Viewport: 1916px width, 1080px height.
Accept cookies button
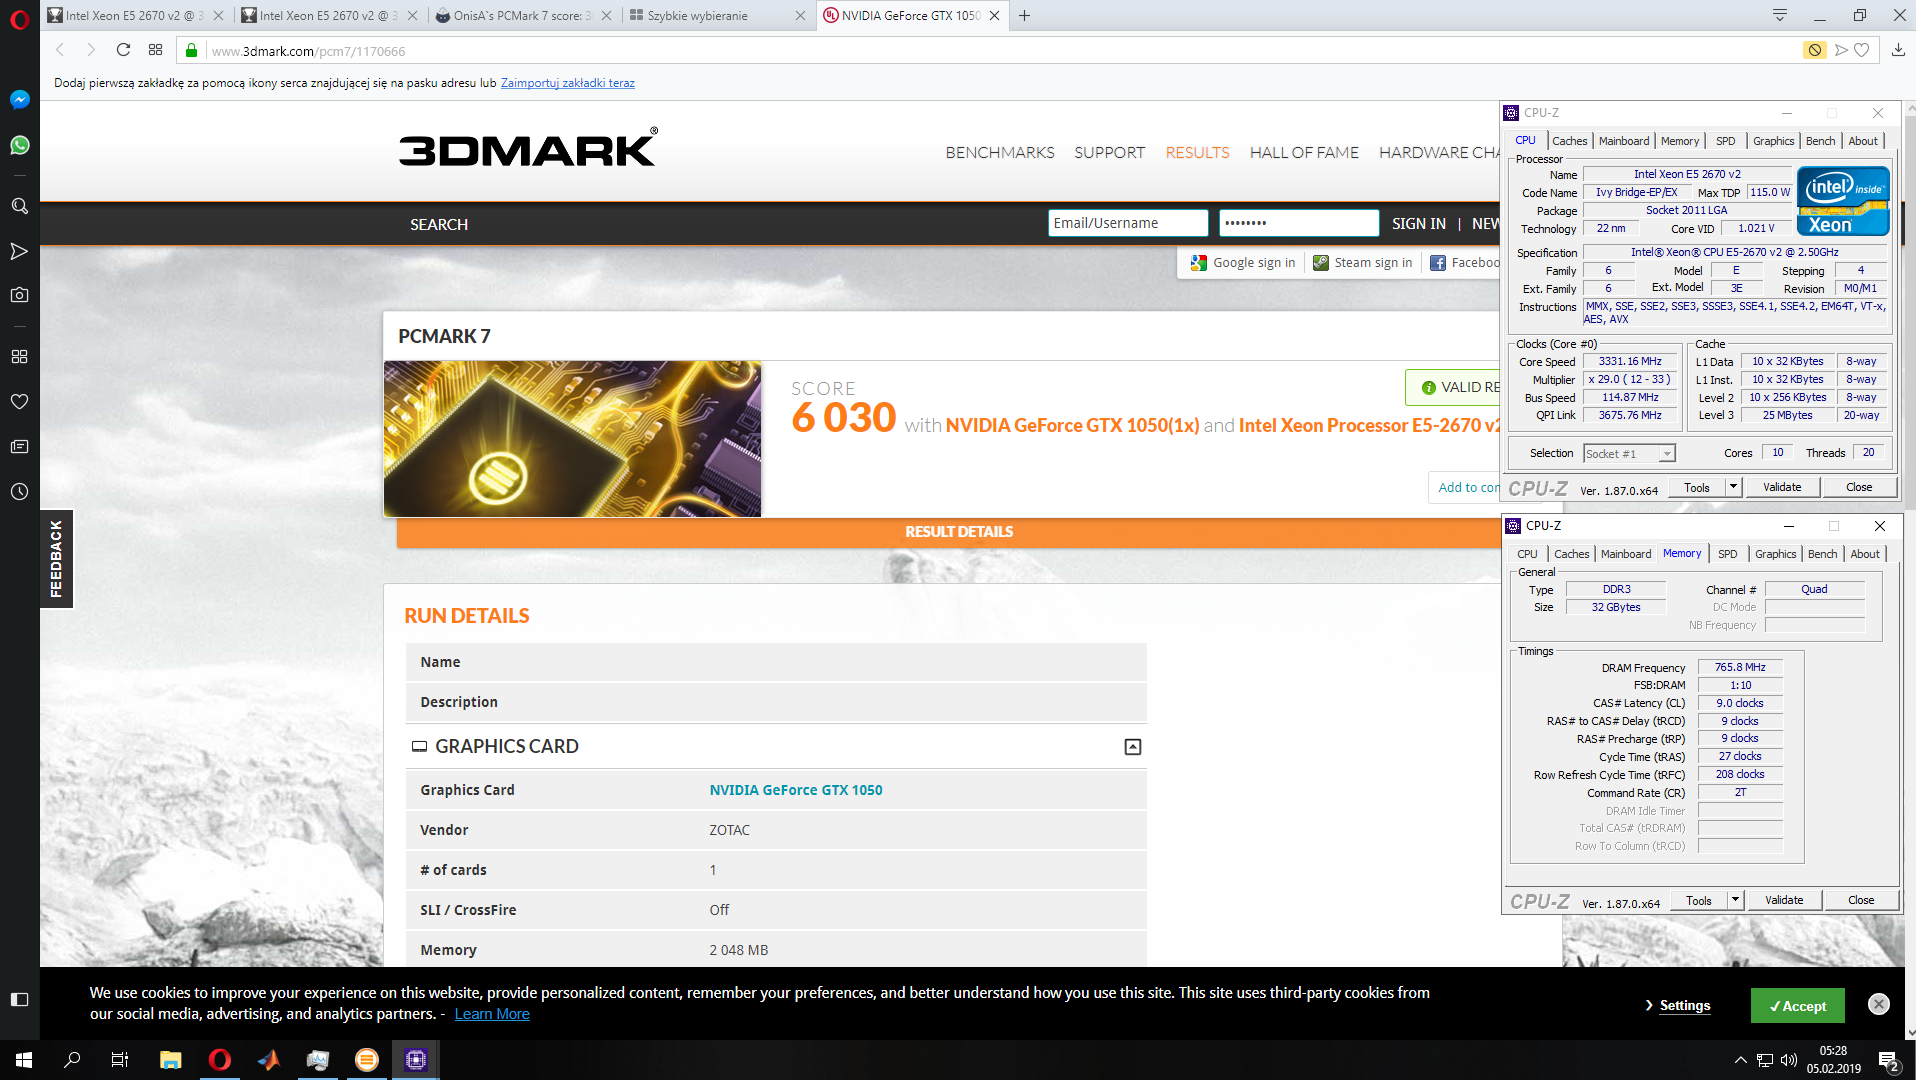[1798, 1006]
